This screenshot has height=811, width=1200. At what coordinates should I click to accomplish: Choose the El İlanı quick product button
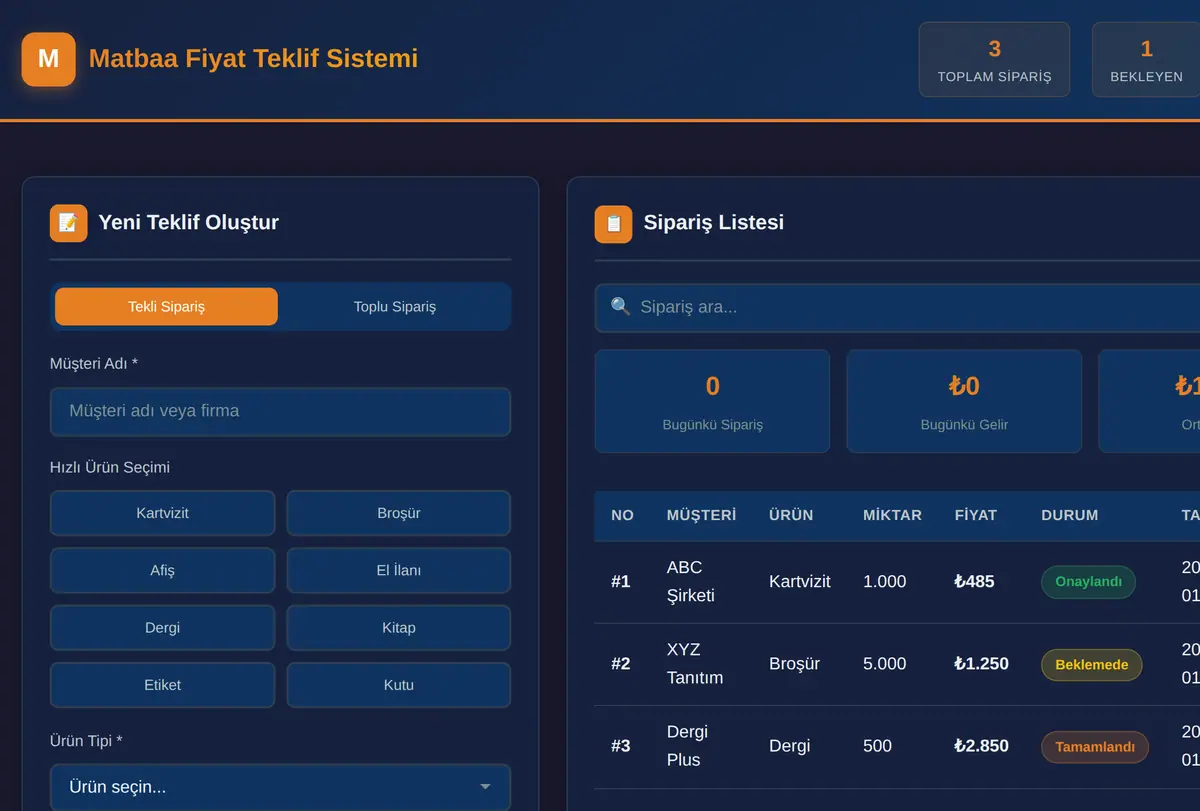coord(399,570)
